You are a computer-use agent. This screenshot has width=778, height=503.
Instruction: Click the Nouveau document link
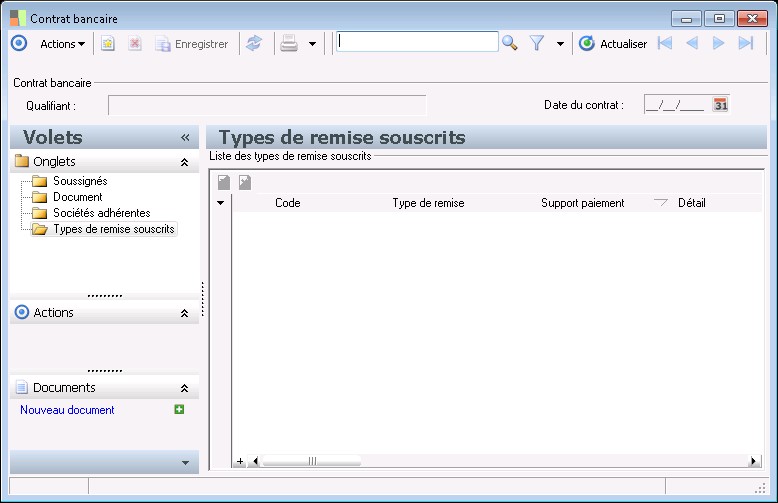tap(67, 410)
